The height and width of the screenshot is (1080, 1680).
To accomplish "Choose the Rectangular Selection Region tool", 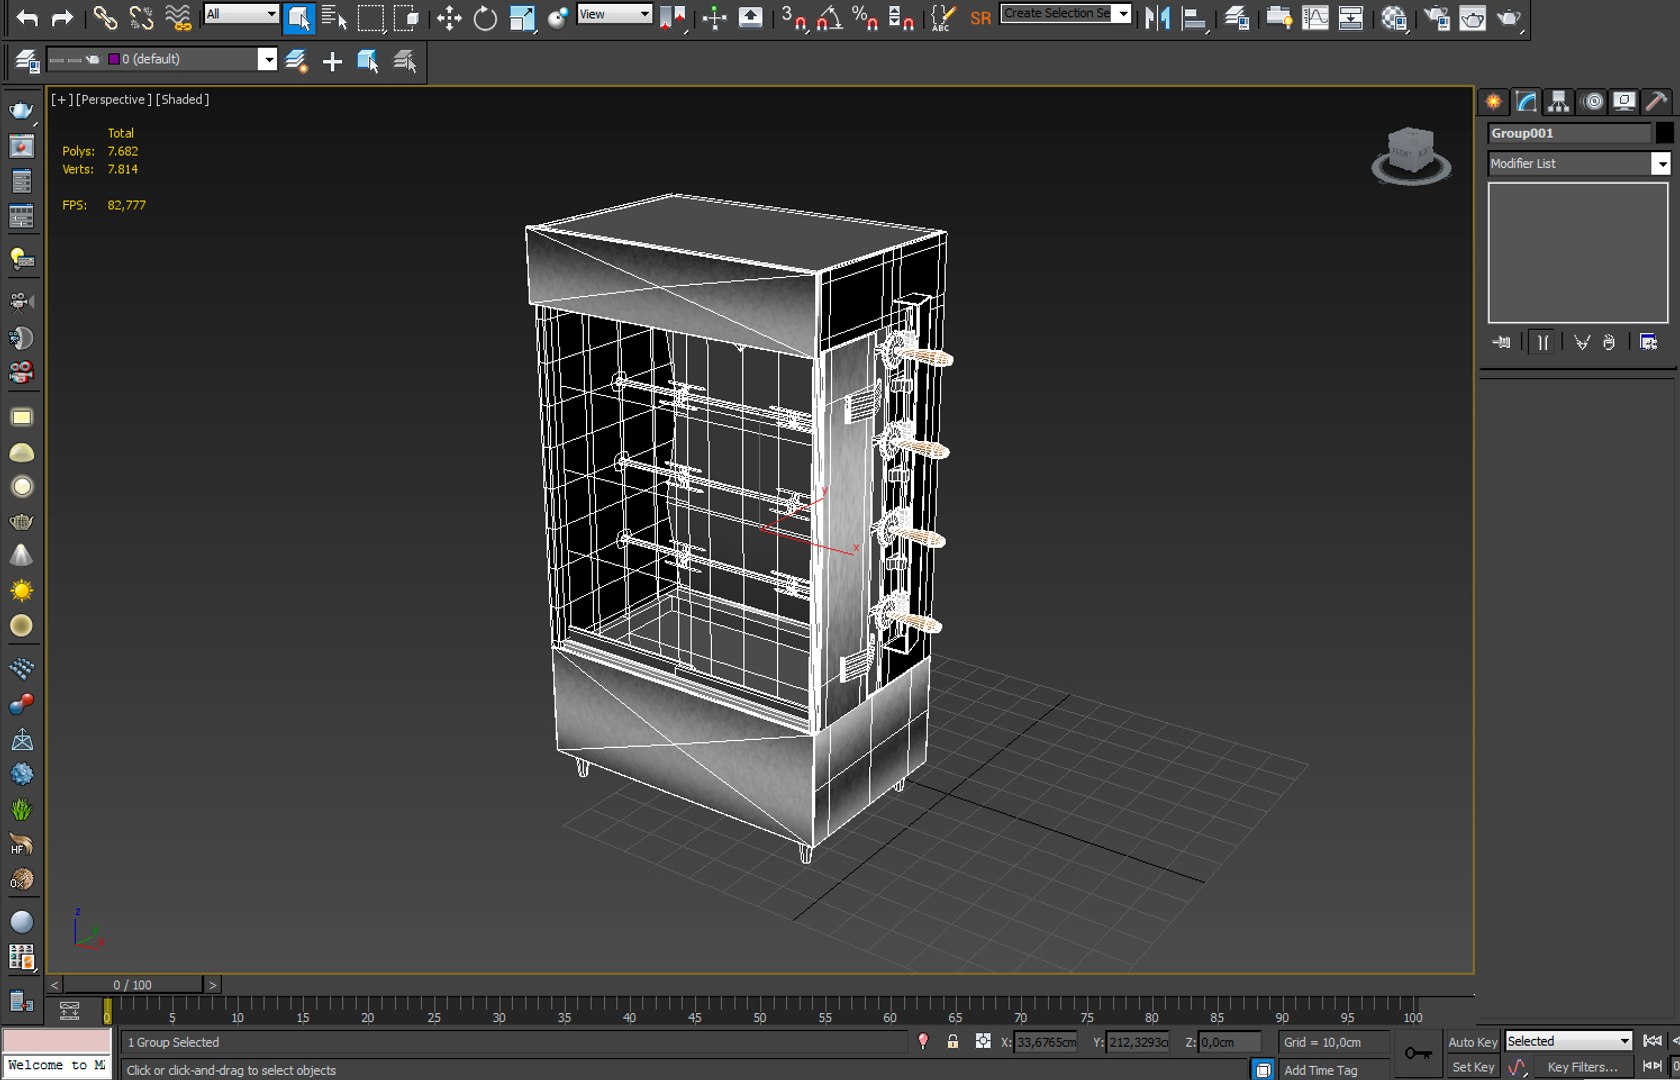I will pyautogui.click(x=370, y=17).
